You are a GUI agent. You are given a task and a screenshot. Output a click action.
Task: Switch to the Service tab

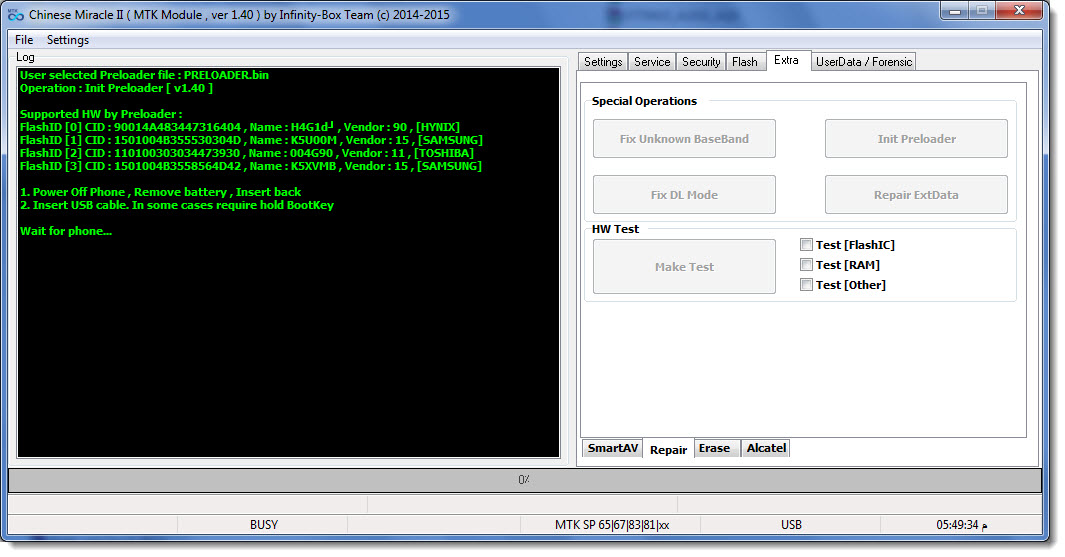click(x=652, y=62)
